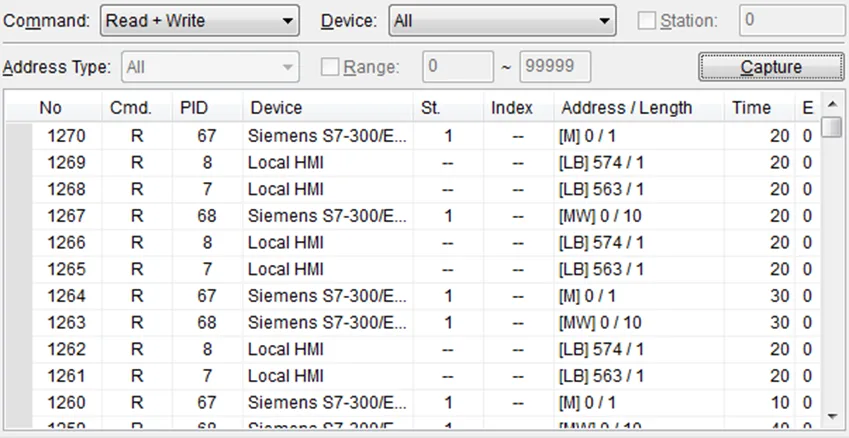Sort by the No column header
849x438 pixels.
(x=50, y=108)
